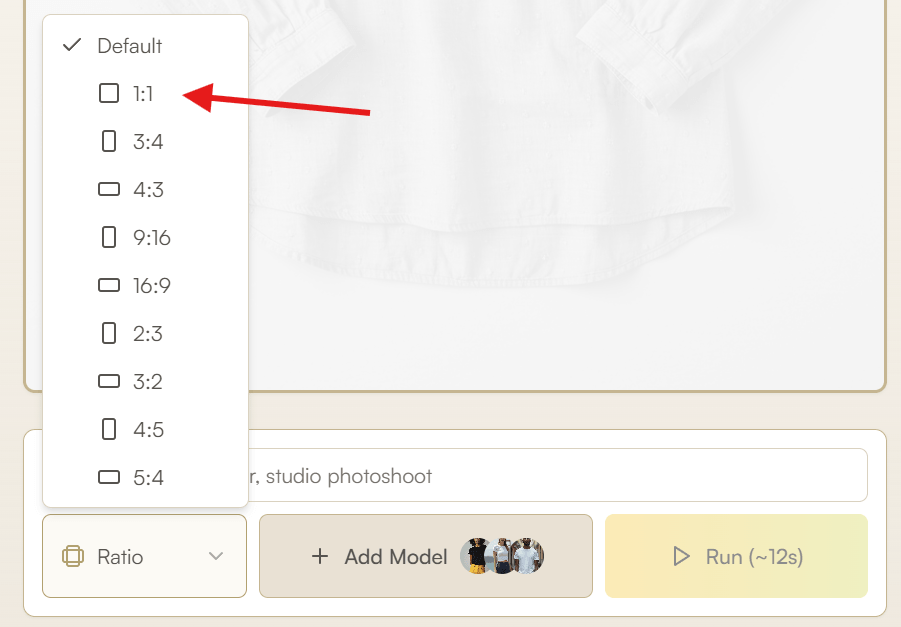Select the 4:5 portrait ratio icon
Viewport: 901px width, 627px height.
(109, 430)
